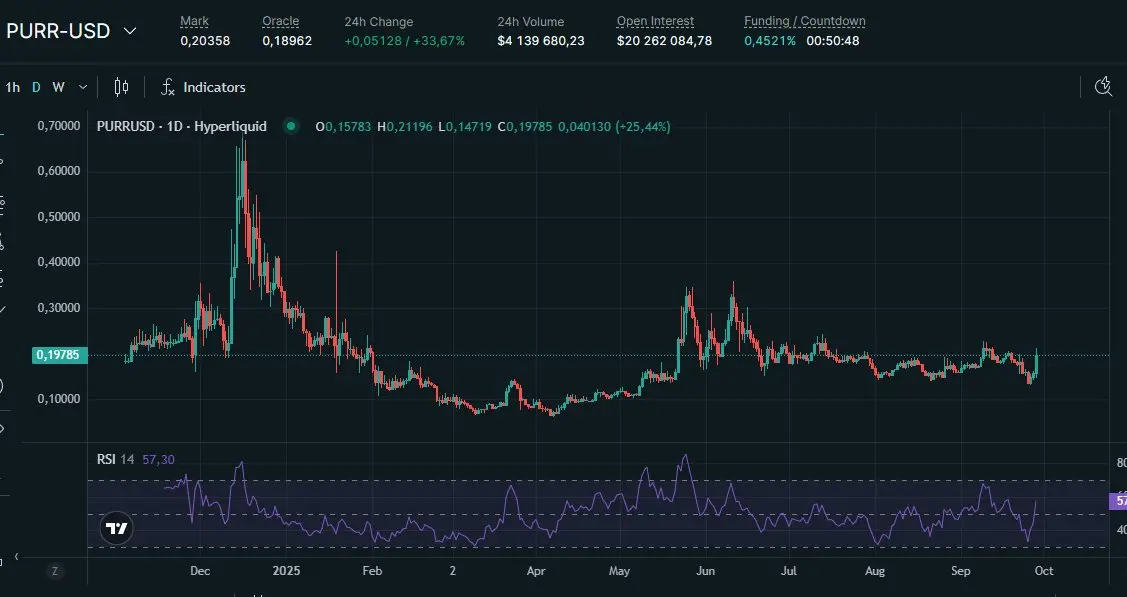Open Quick Search lightning magnifier icon
The image size is (1127, 597).
click(x=1103, y=87)
